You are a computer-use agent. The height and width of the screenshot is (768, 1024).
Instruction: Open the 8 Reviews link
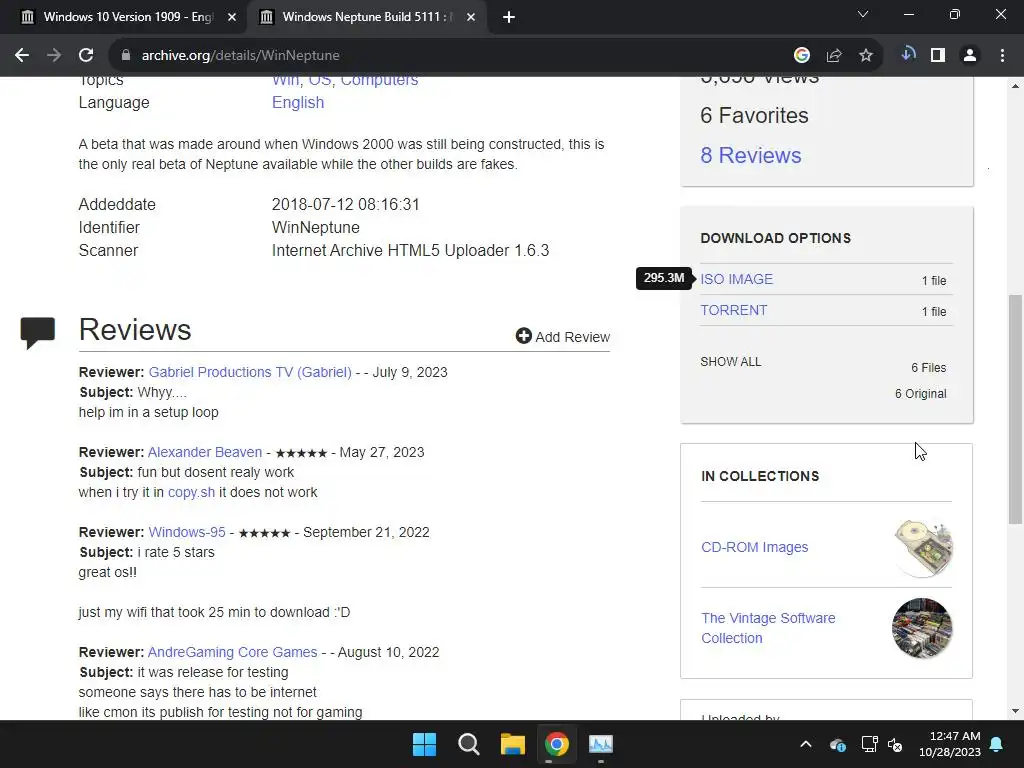coord(750,155)
